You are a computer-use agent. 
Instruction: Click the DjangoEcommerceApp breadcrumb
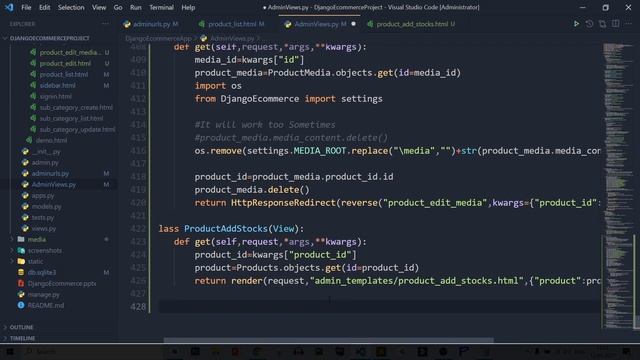[158, 38]
